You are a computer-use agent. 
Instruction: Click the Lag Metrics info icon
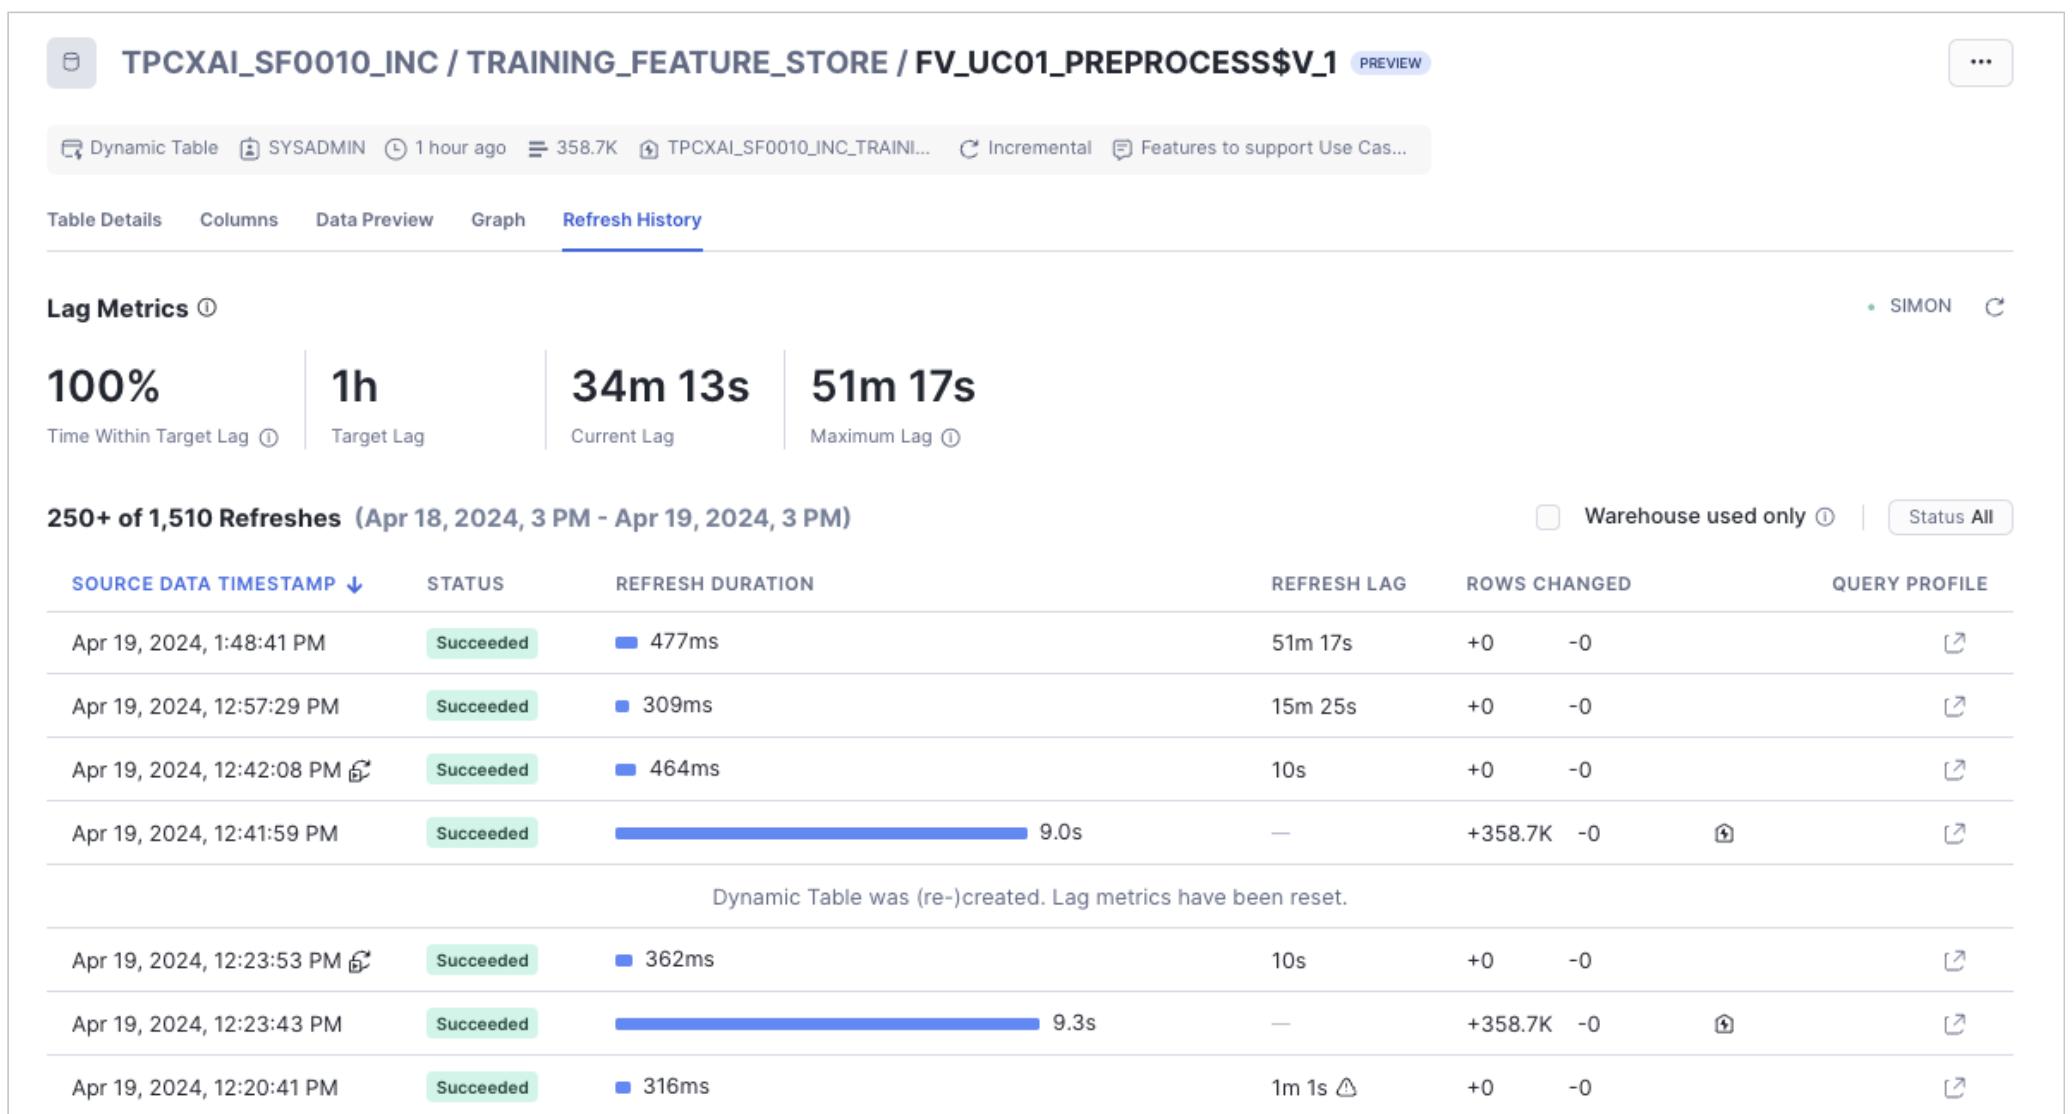coord(207,307)
